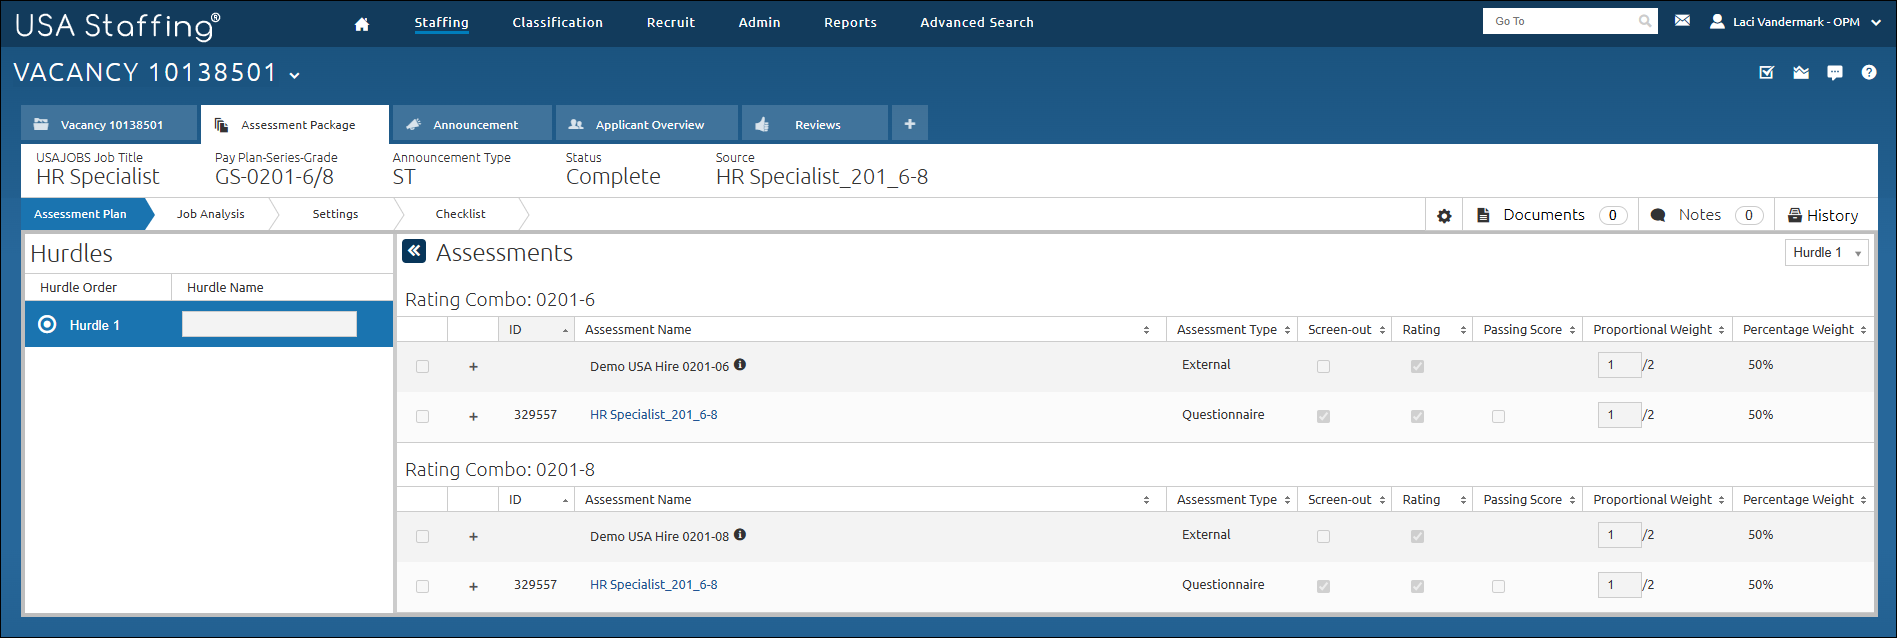Viewport: 1897px width, 638px height.
Task: Open the Recruit menu
Action: pyautogui.click(x=670, y=22)
